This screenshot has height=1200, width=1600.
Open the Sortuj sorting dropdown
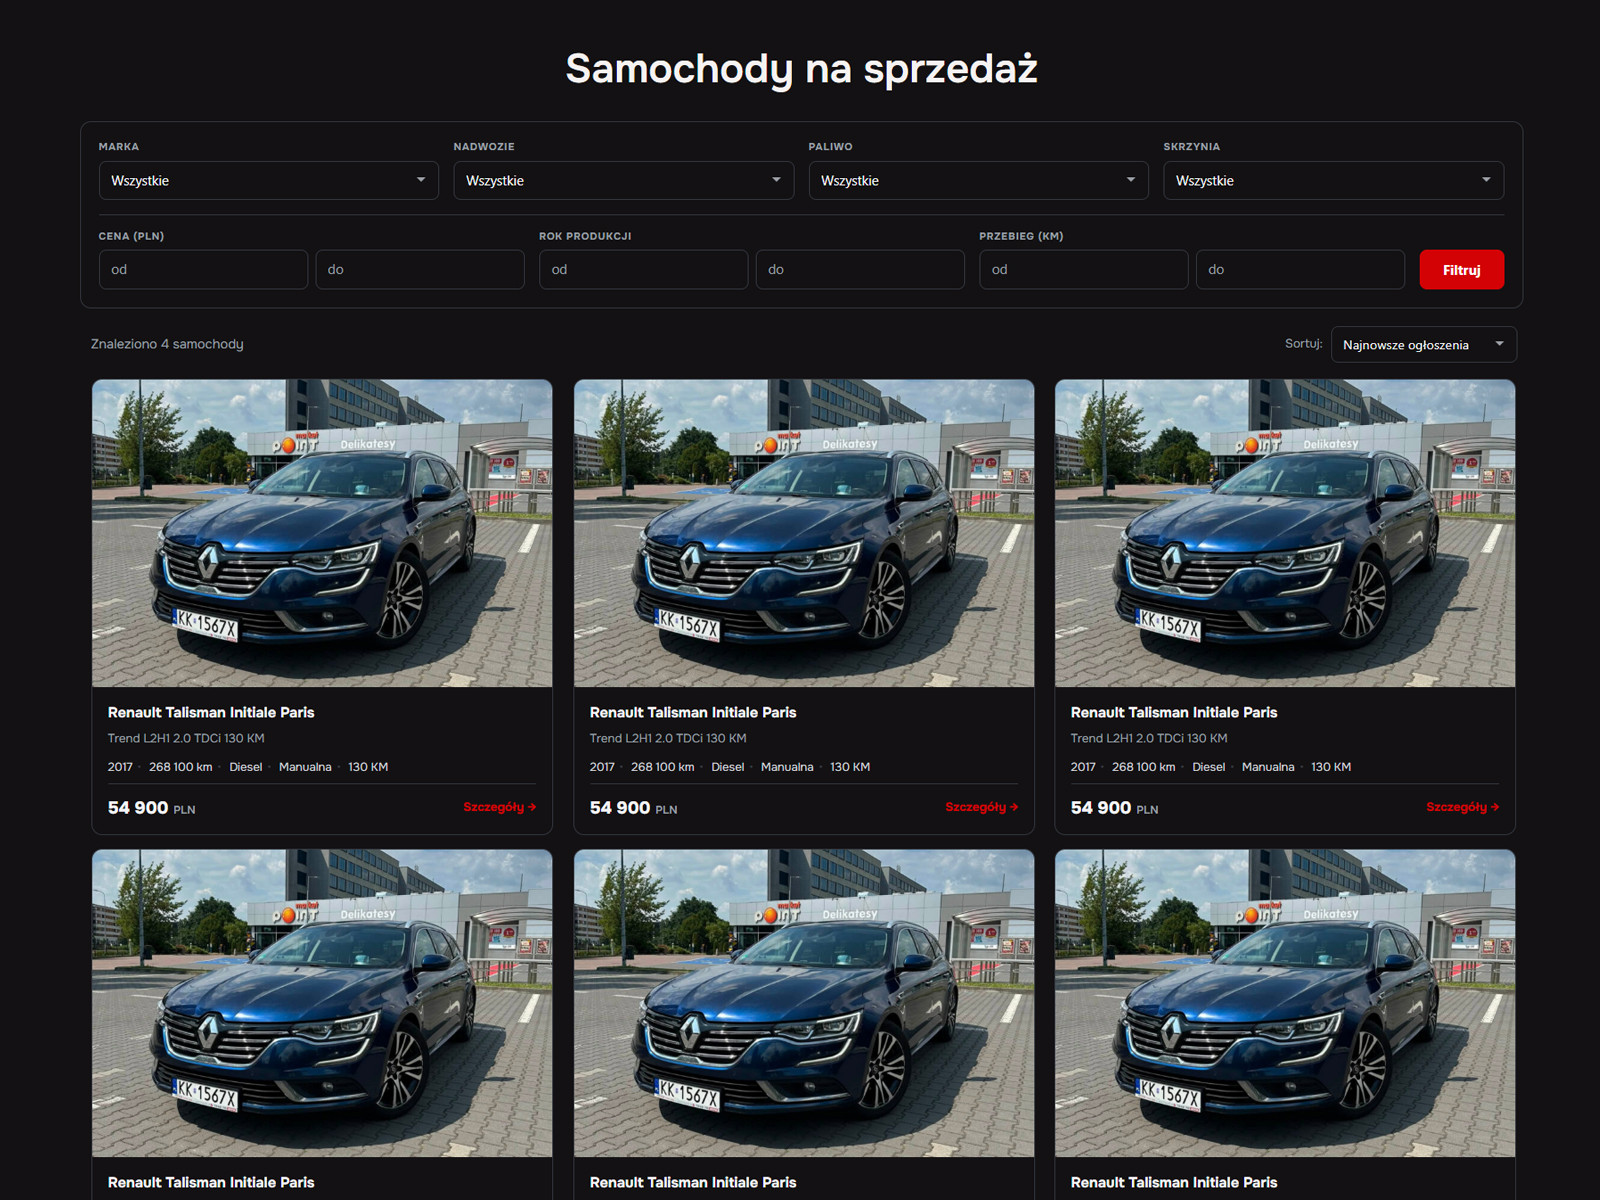[x=1423, y=345]
